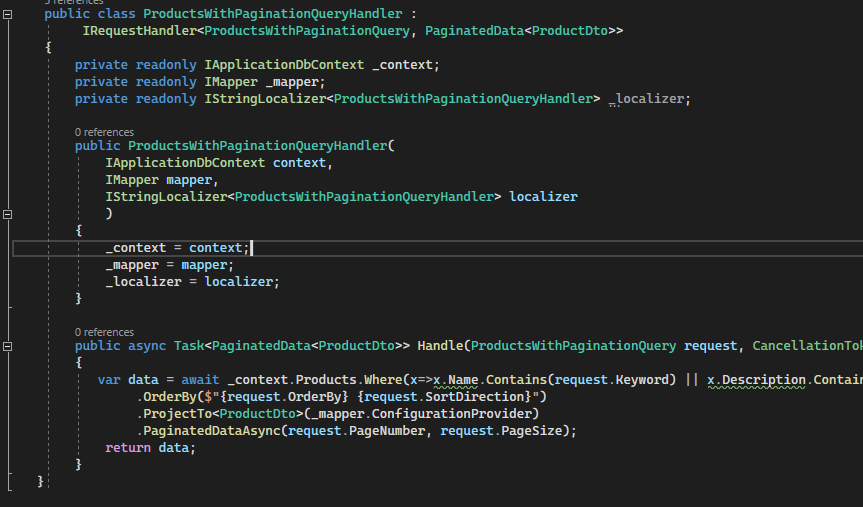Click request.PageSize argument

[x=500, y=431]
